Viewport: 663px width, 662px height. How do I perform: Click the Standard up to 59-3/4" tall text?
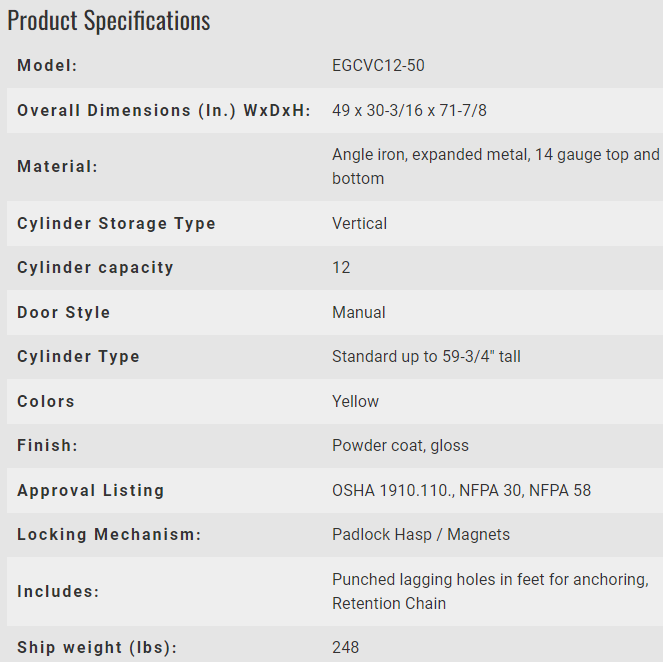click(426, 356)
